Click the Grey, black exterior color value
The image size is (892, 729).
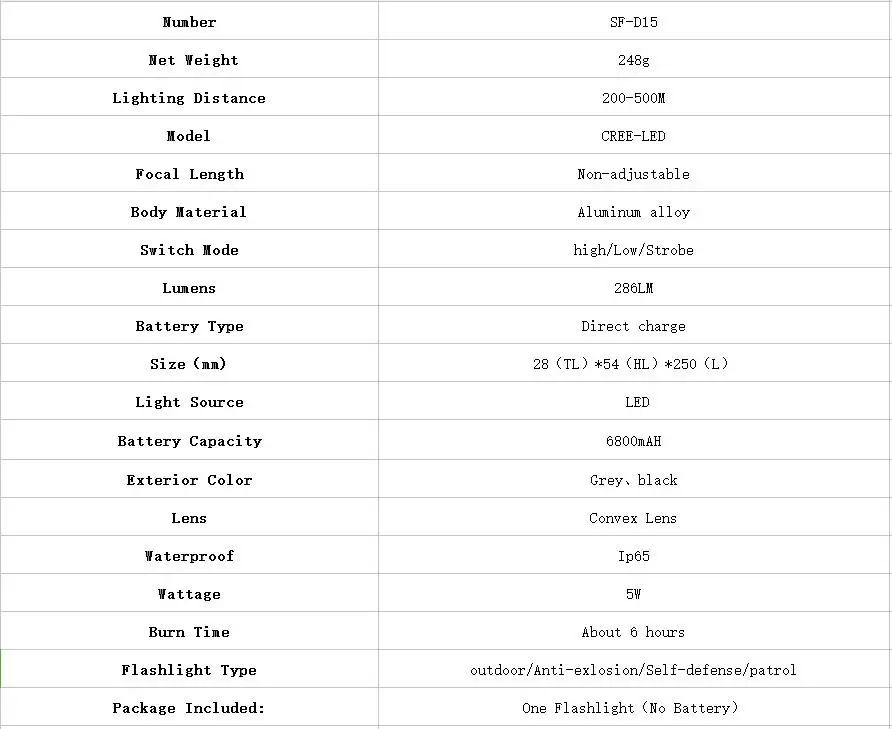pyautogui.click(x=634, y=480)
